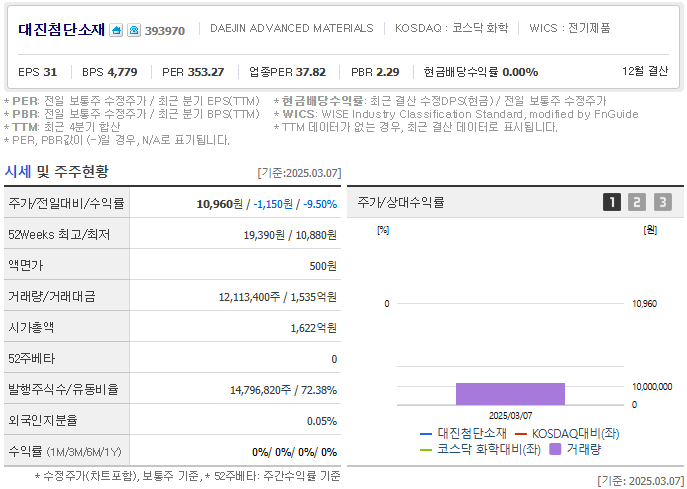
Task: Click the EPS 31 metric
Action: click(x=38, y=72)
